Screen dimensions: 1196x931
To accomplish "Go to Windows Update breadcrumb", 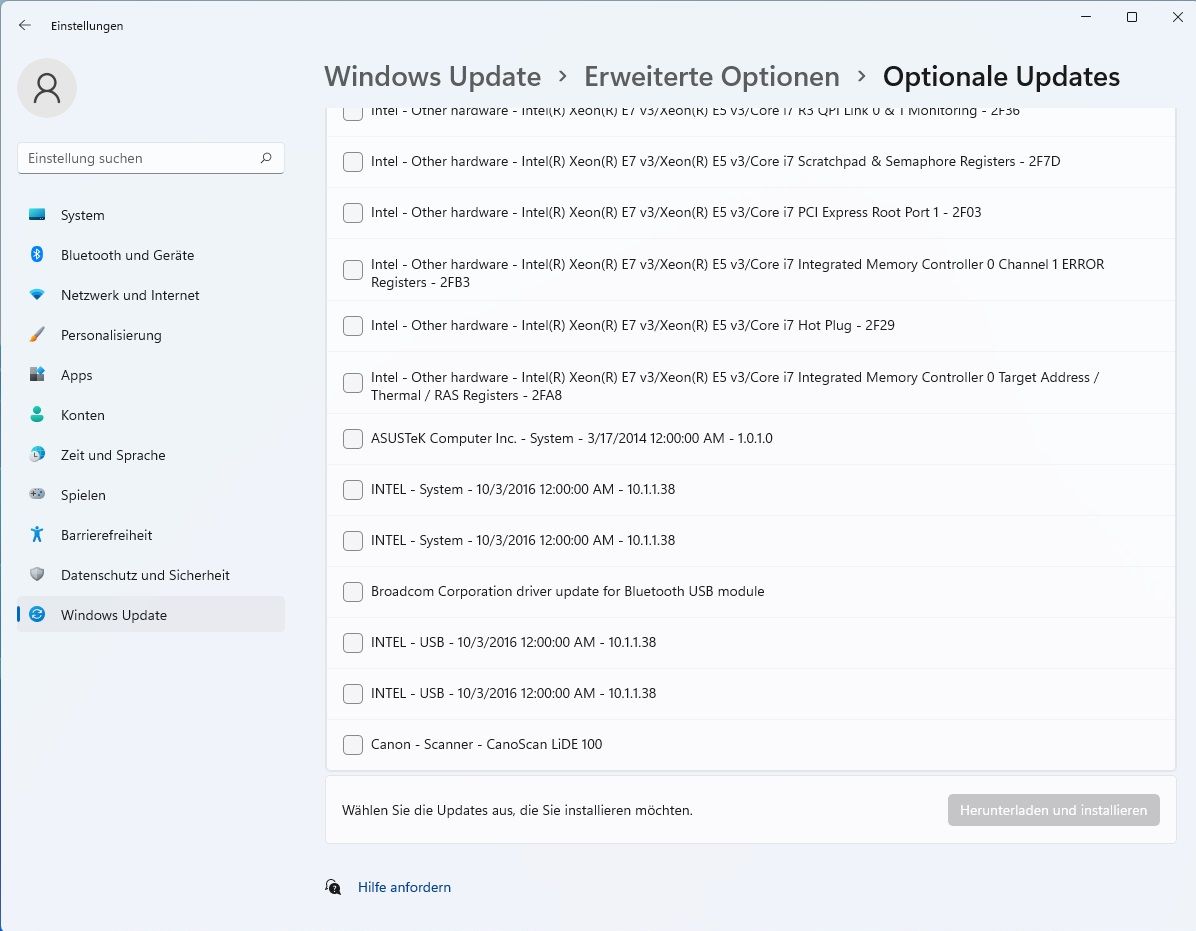I will pyautogui.click(x=432, y=76).
